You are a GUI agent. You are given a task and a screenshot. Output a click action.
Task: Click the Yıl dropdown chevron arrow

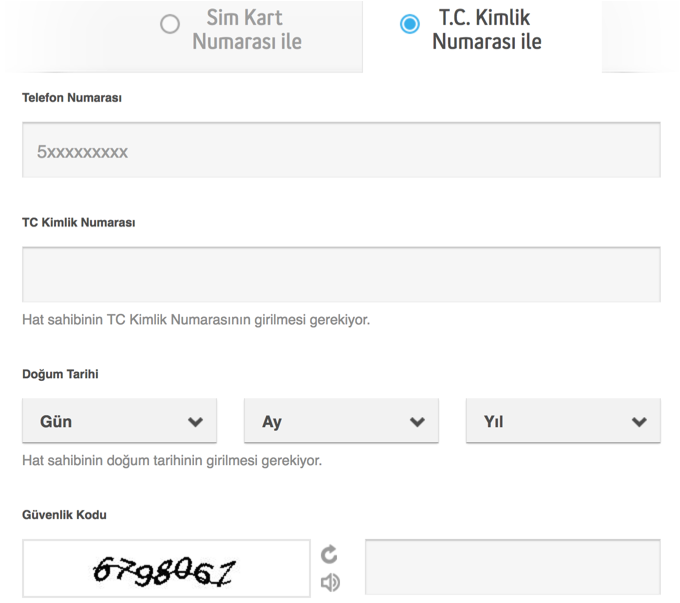[640, 422]
